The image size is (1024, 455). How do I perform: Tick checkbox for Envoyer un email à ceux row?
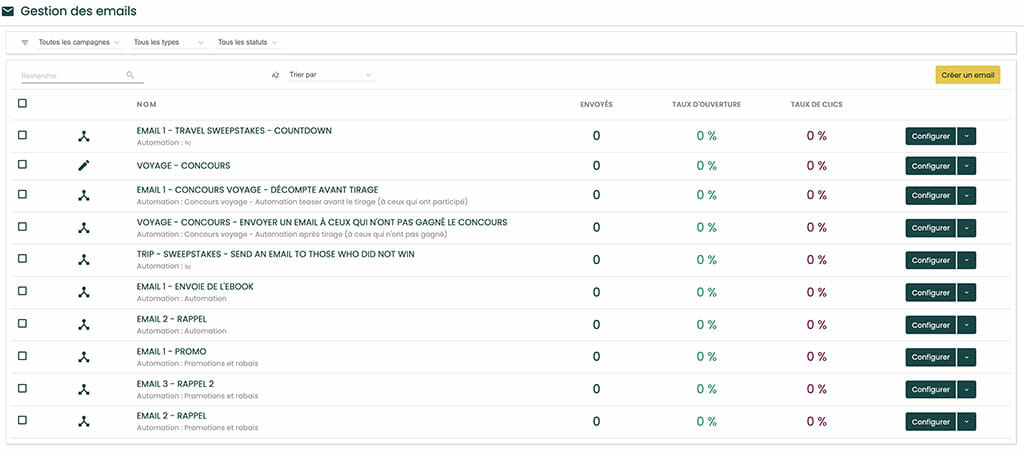[x=22, y=226]
